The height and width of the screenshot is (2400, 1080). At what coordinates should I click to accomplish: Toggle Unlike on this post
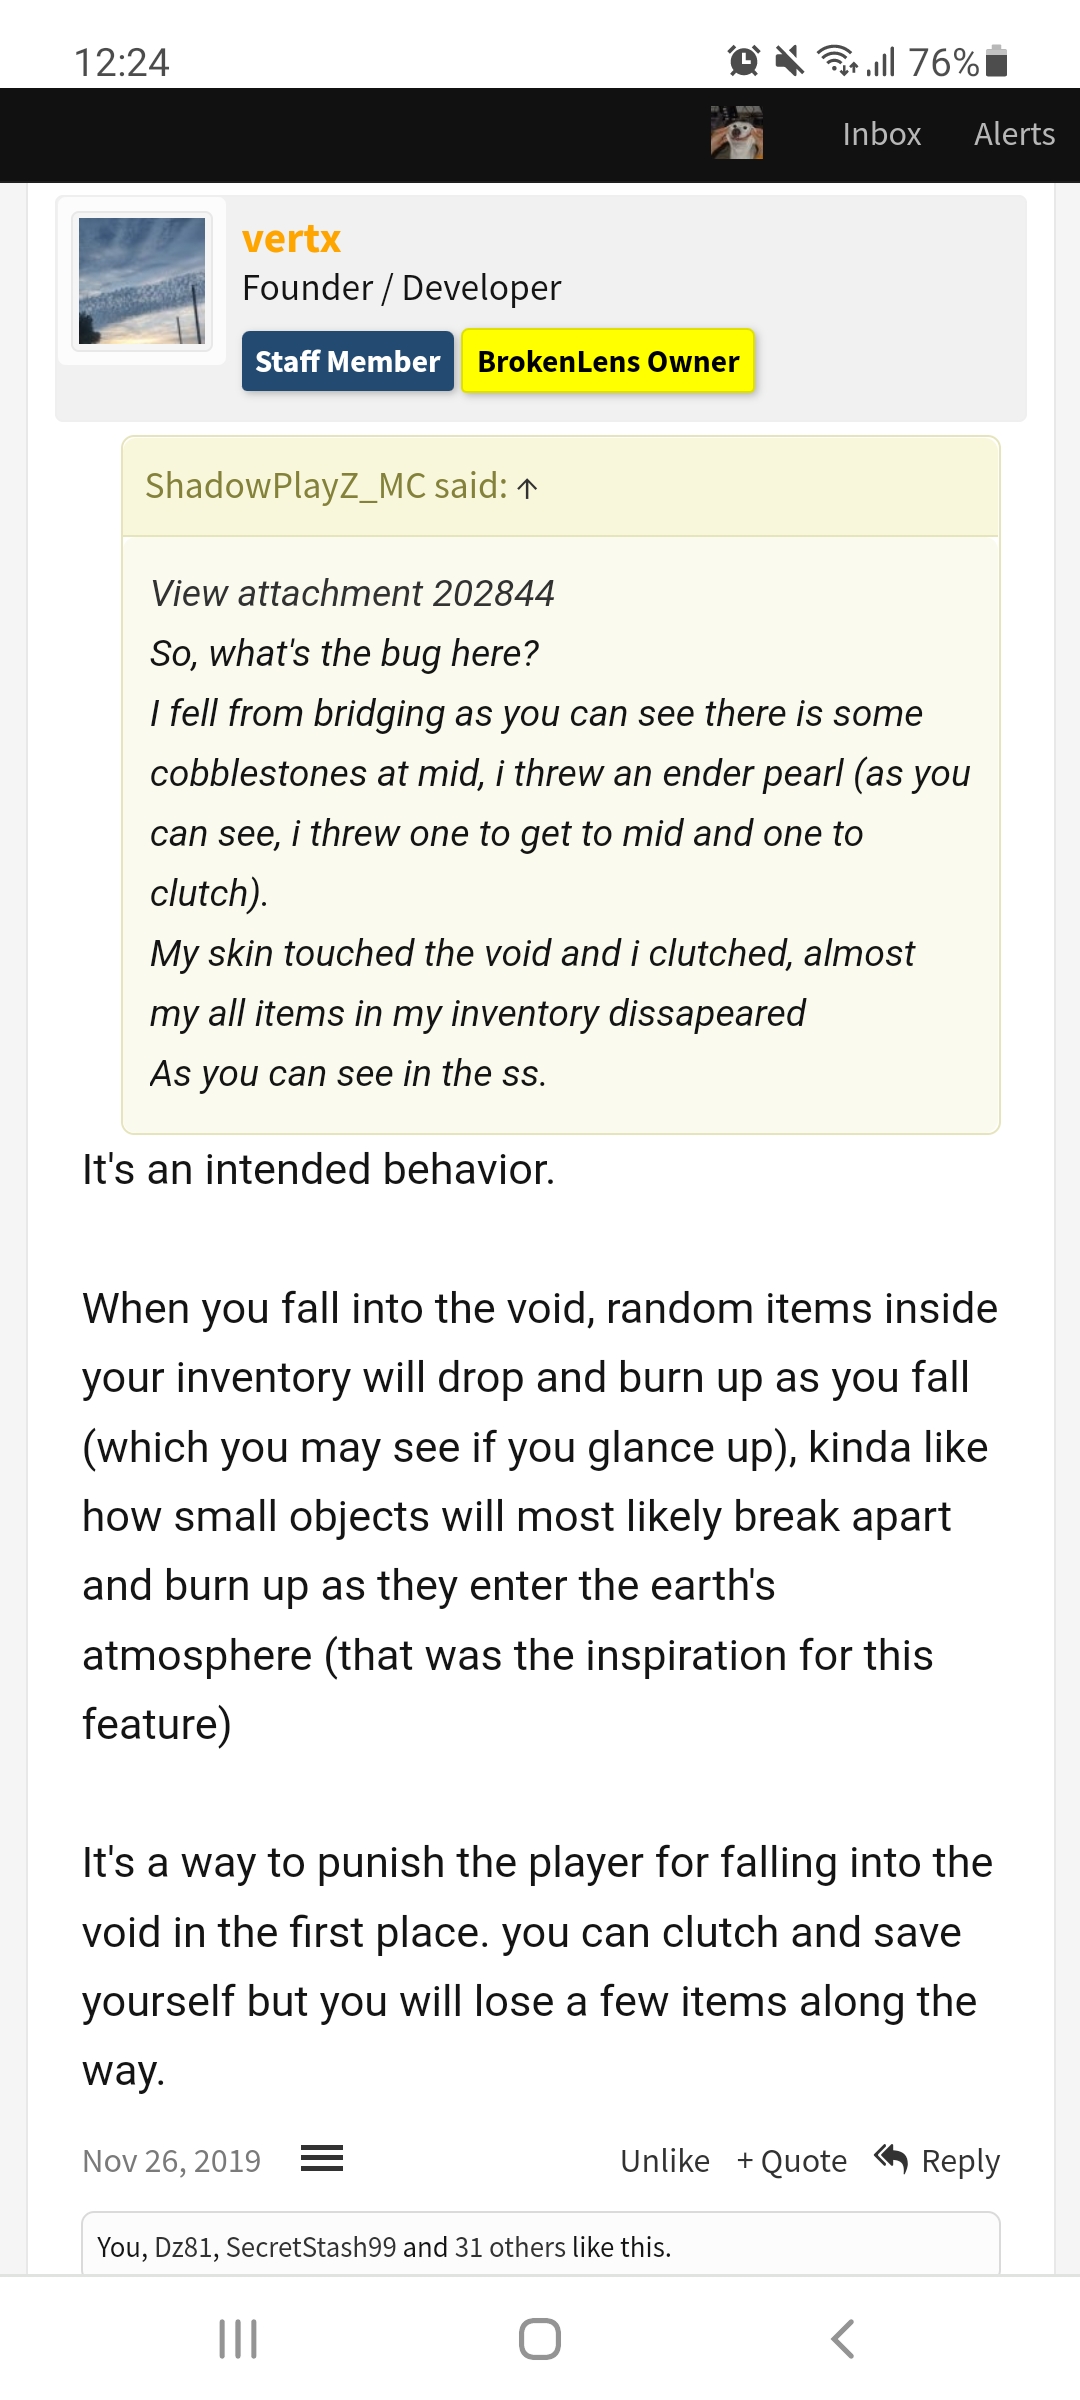pyautogui.click(x=665, y=2161)
